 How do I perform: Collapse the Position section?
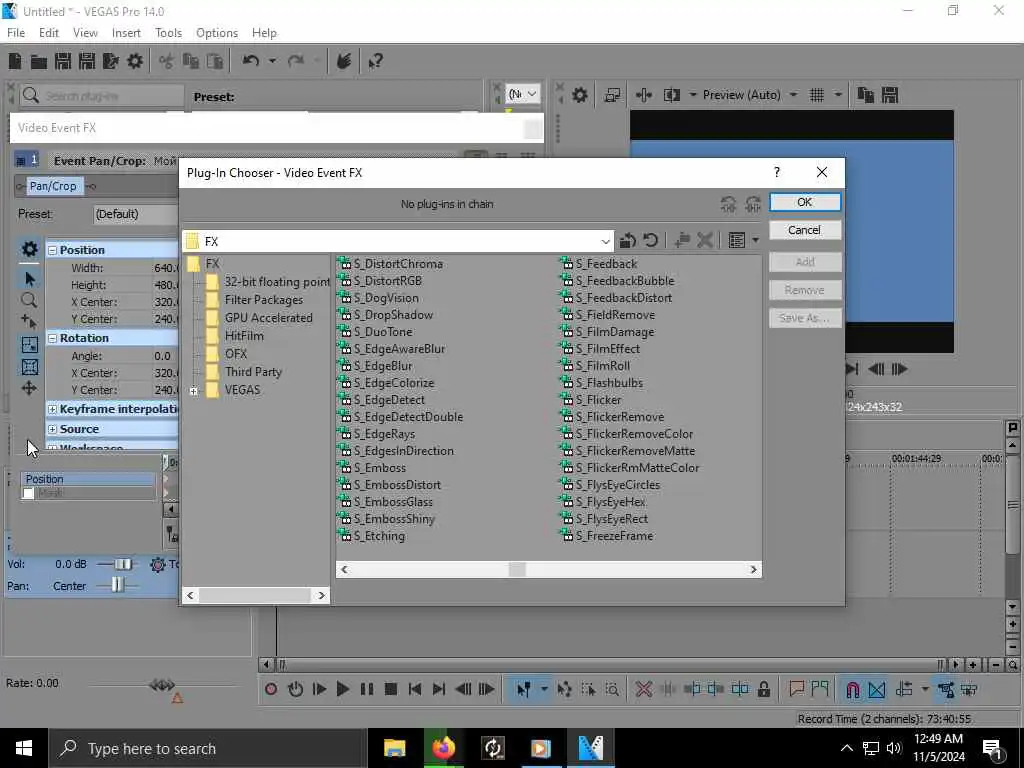coord(53,250)
